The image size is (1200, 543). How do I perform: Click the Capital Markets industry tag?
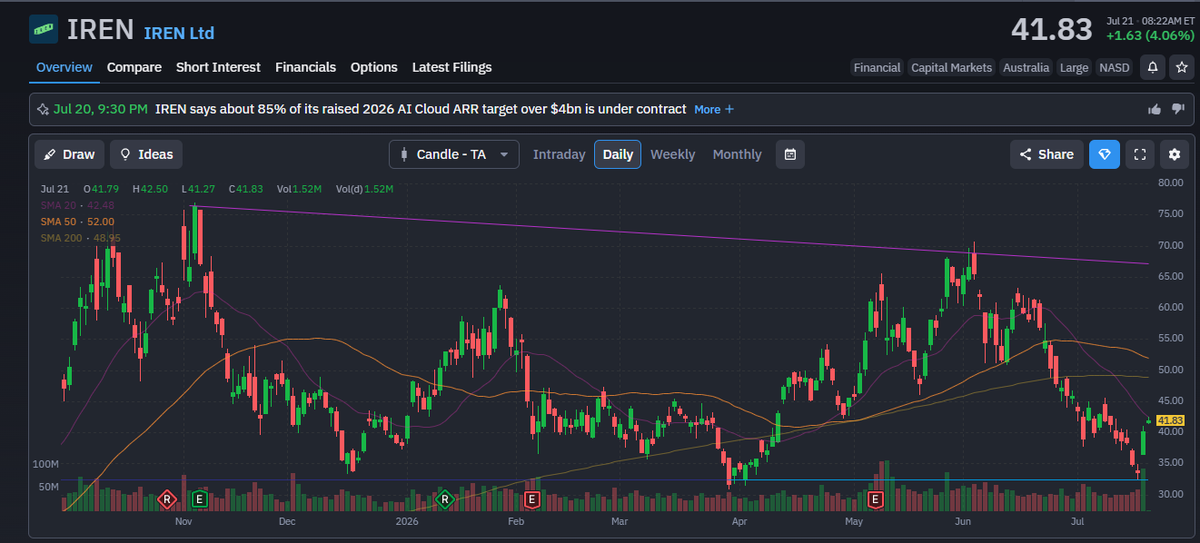point(951,67)
